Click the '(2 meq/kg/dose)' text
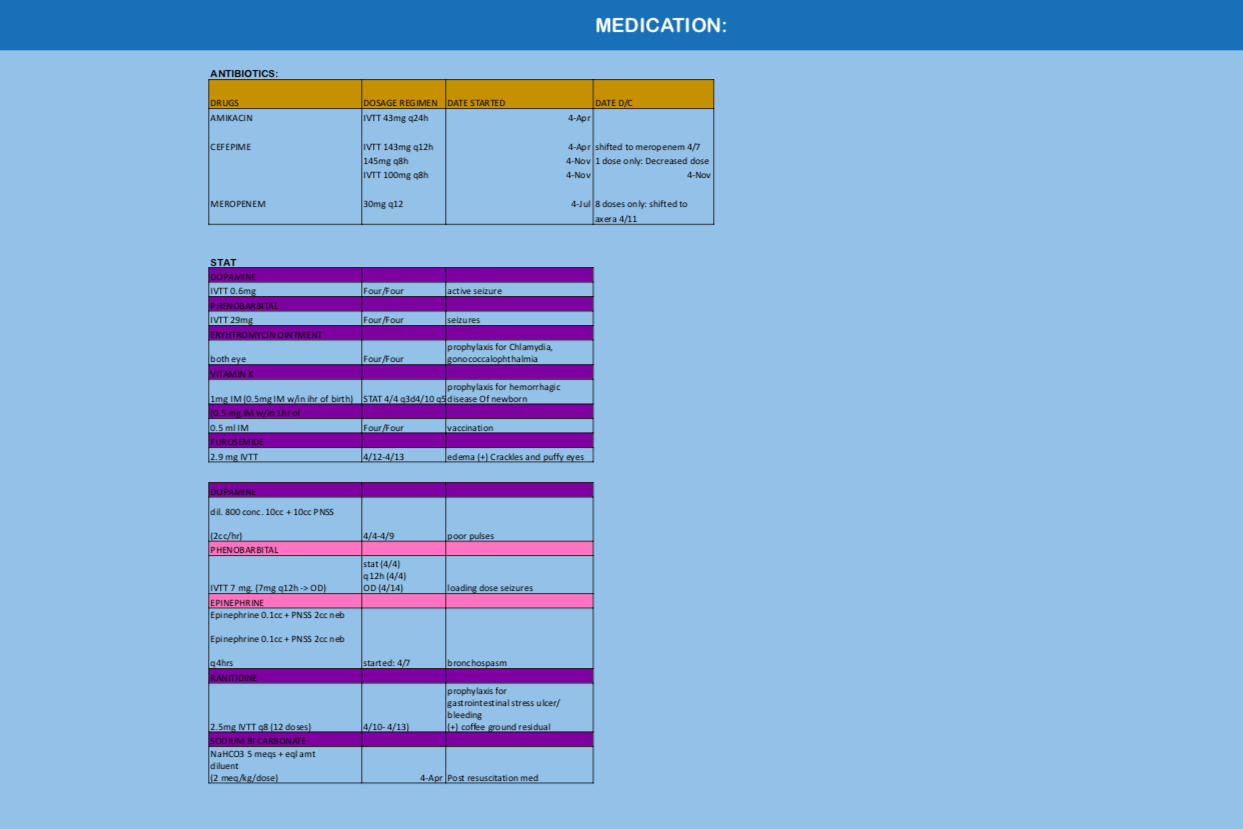 [244, 777]
